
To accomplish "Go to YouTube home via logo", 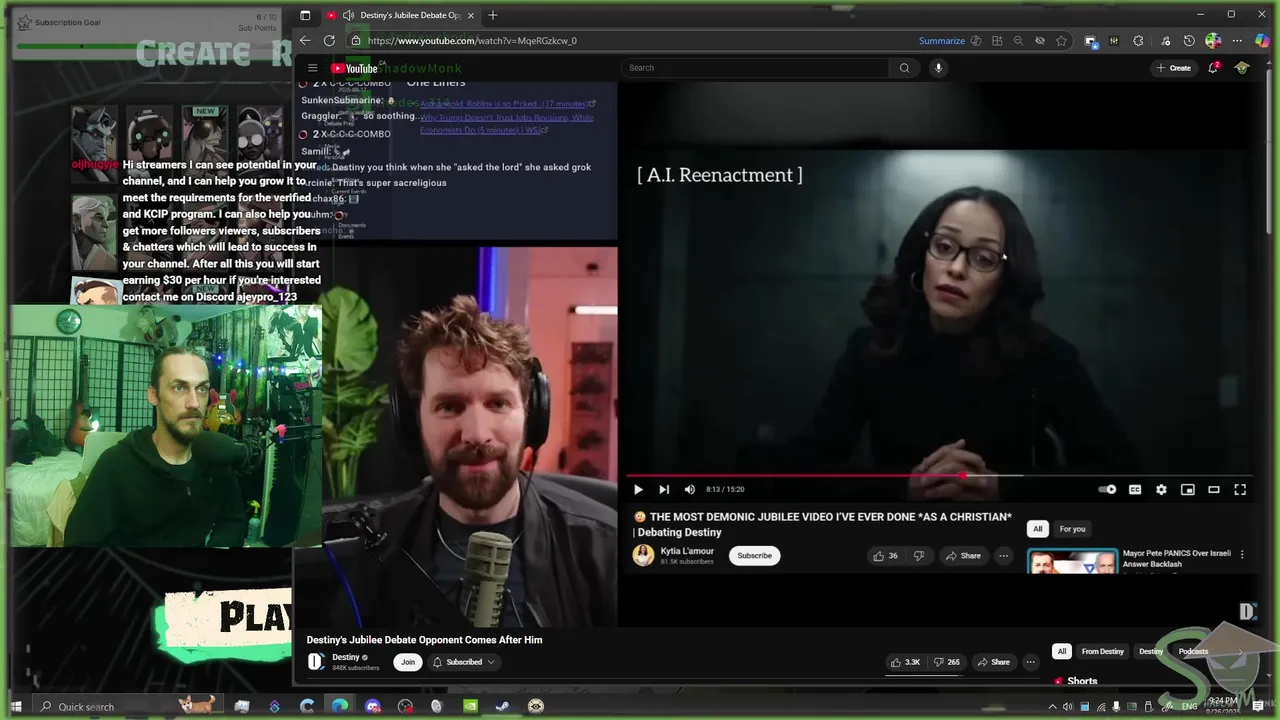I will pos(355,68).
